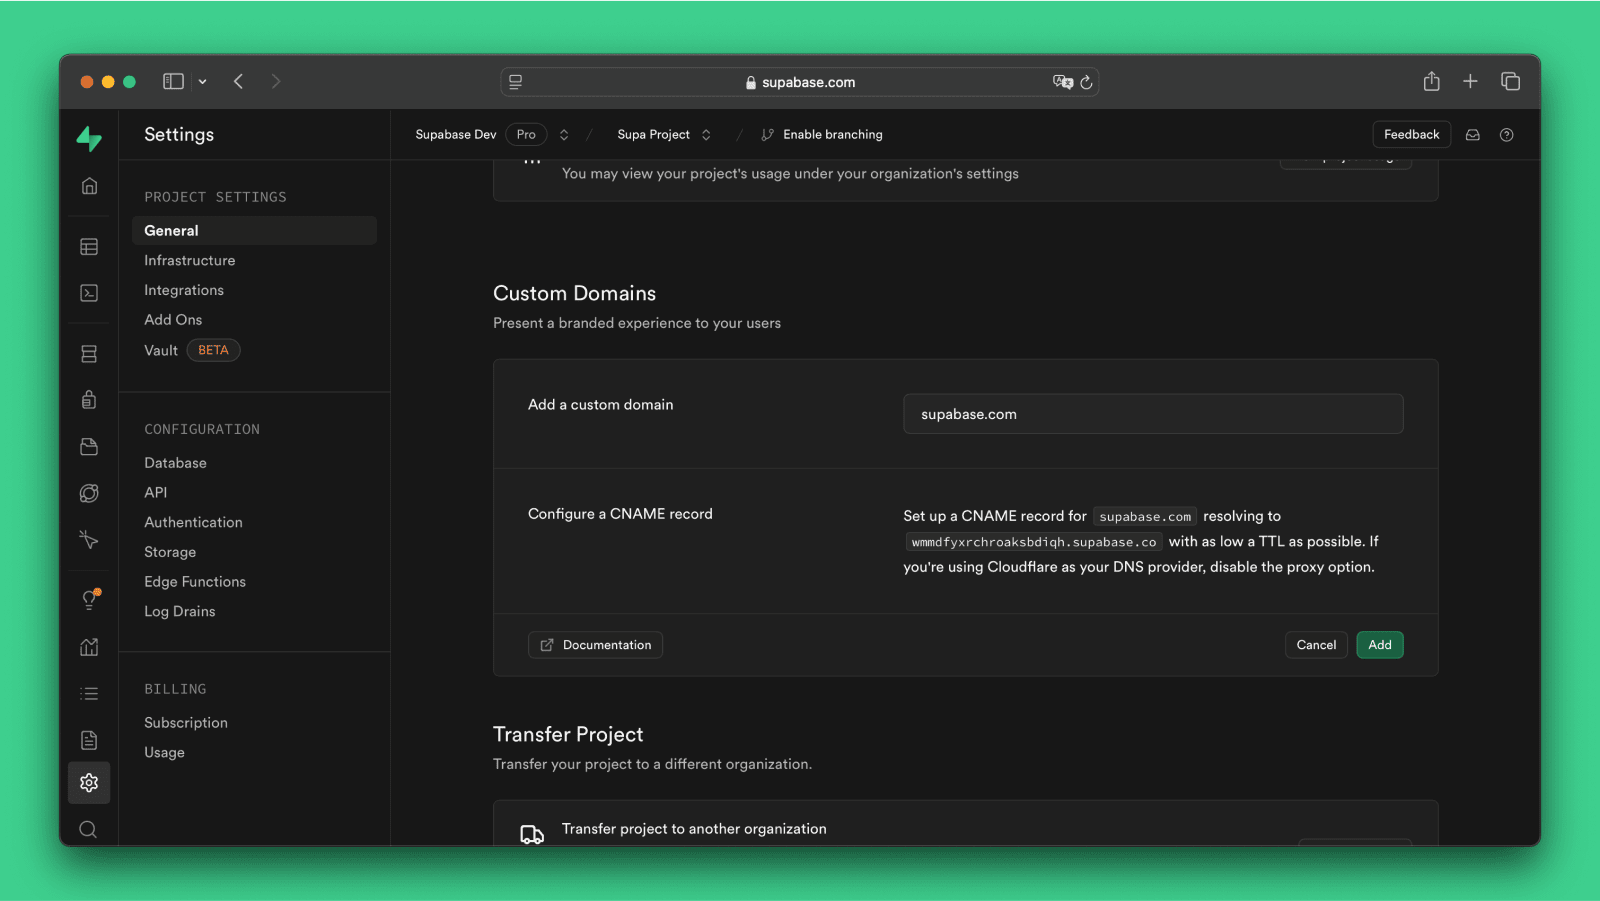Open the Home icon in sidebar

point(89,186)
